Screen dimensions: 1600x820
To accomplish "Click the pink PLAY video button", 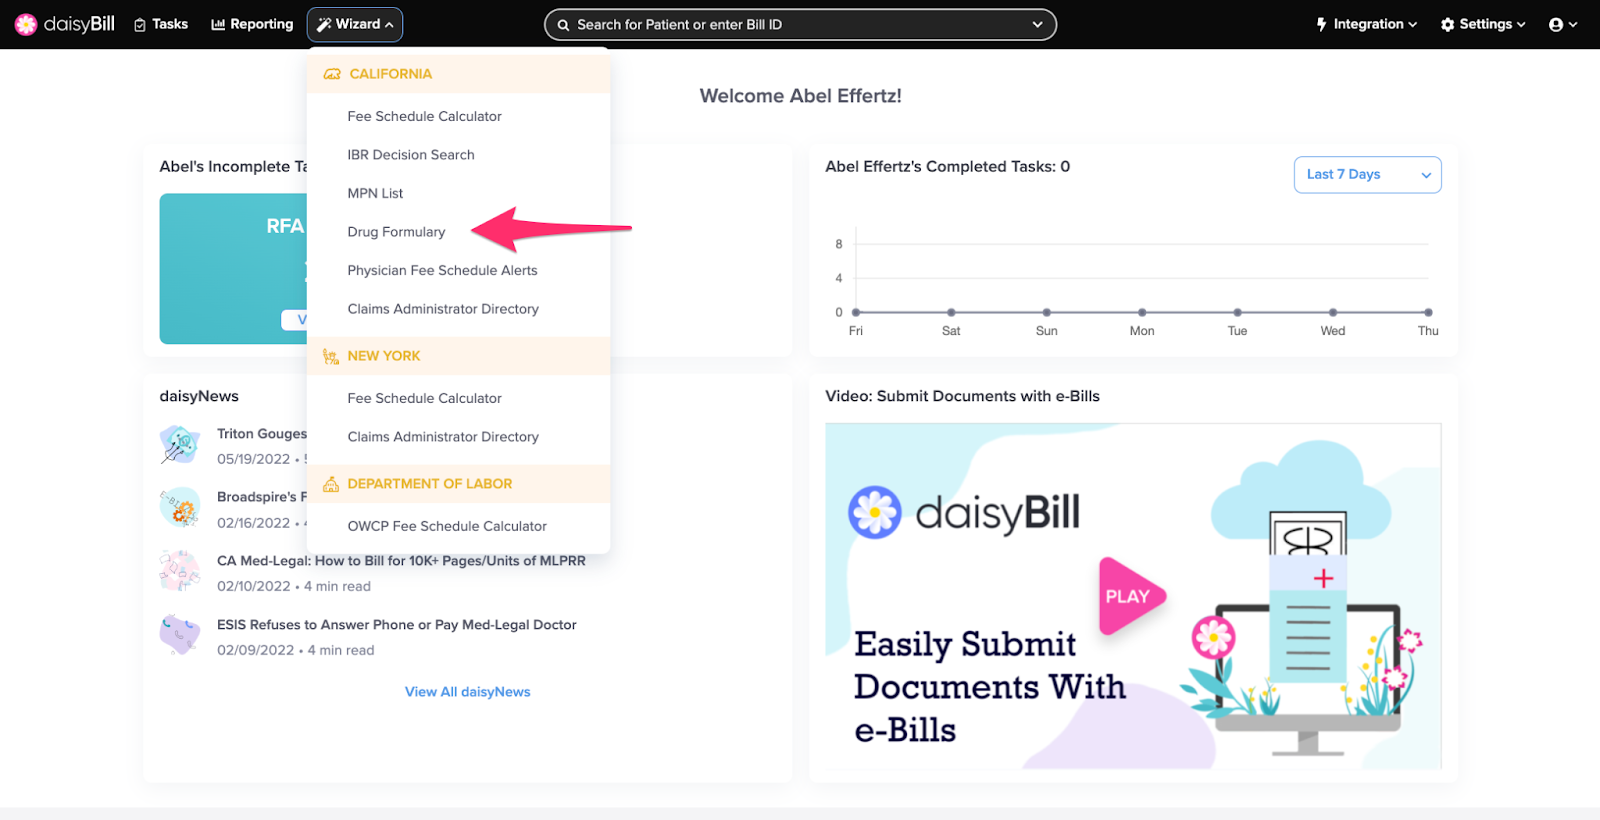I will pyautogui.click(x=1130, y=596).
